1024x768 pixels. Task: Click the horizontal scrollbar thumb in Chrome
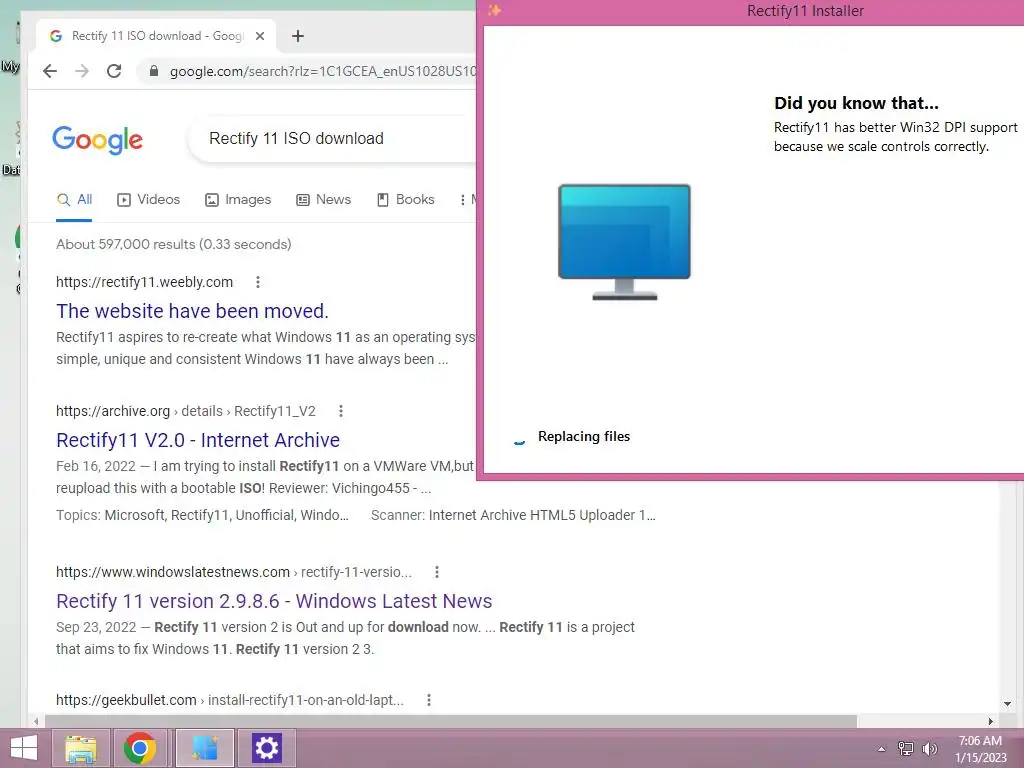(451, 721)
